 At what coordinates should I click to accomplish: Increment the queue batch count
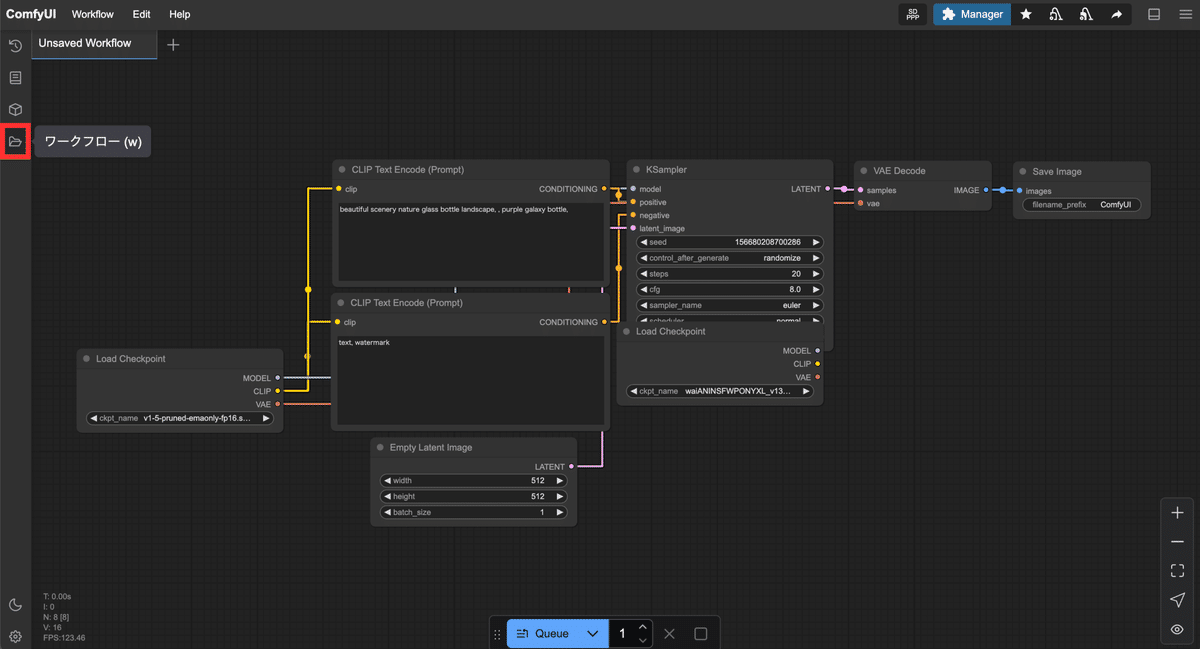(x=642, y=627)
